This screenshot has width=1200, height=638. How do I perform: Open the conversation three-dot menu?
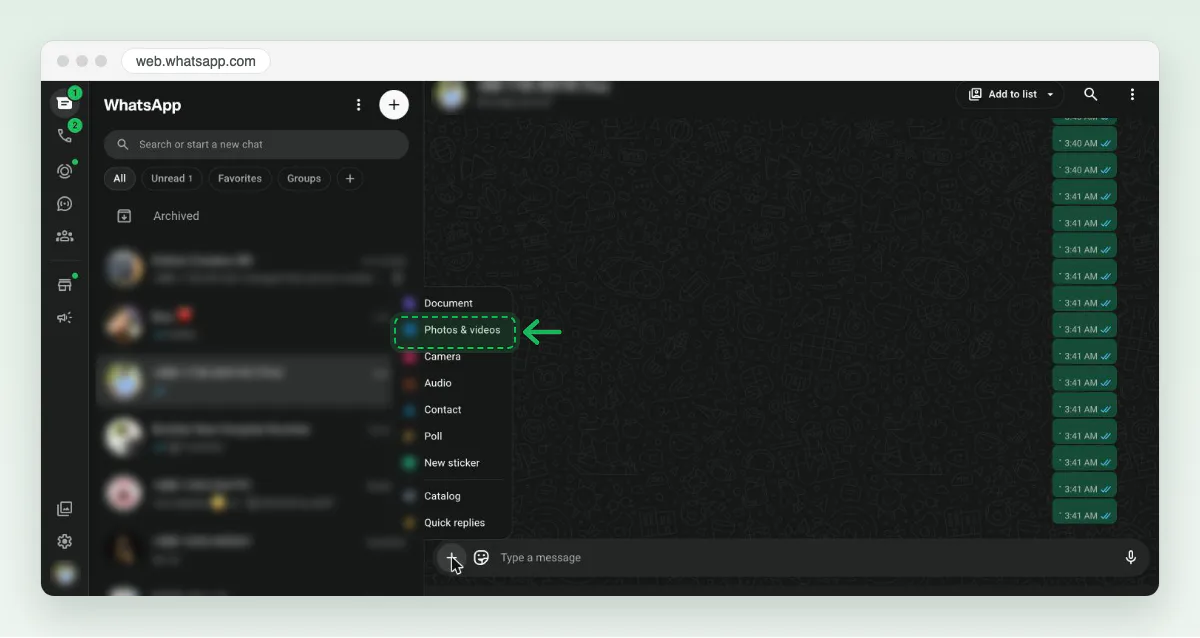coord(1132,94)
